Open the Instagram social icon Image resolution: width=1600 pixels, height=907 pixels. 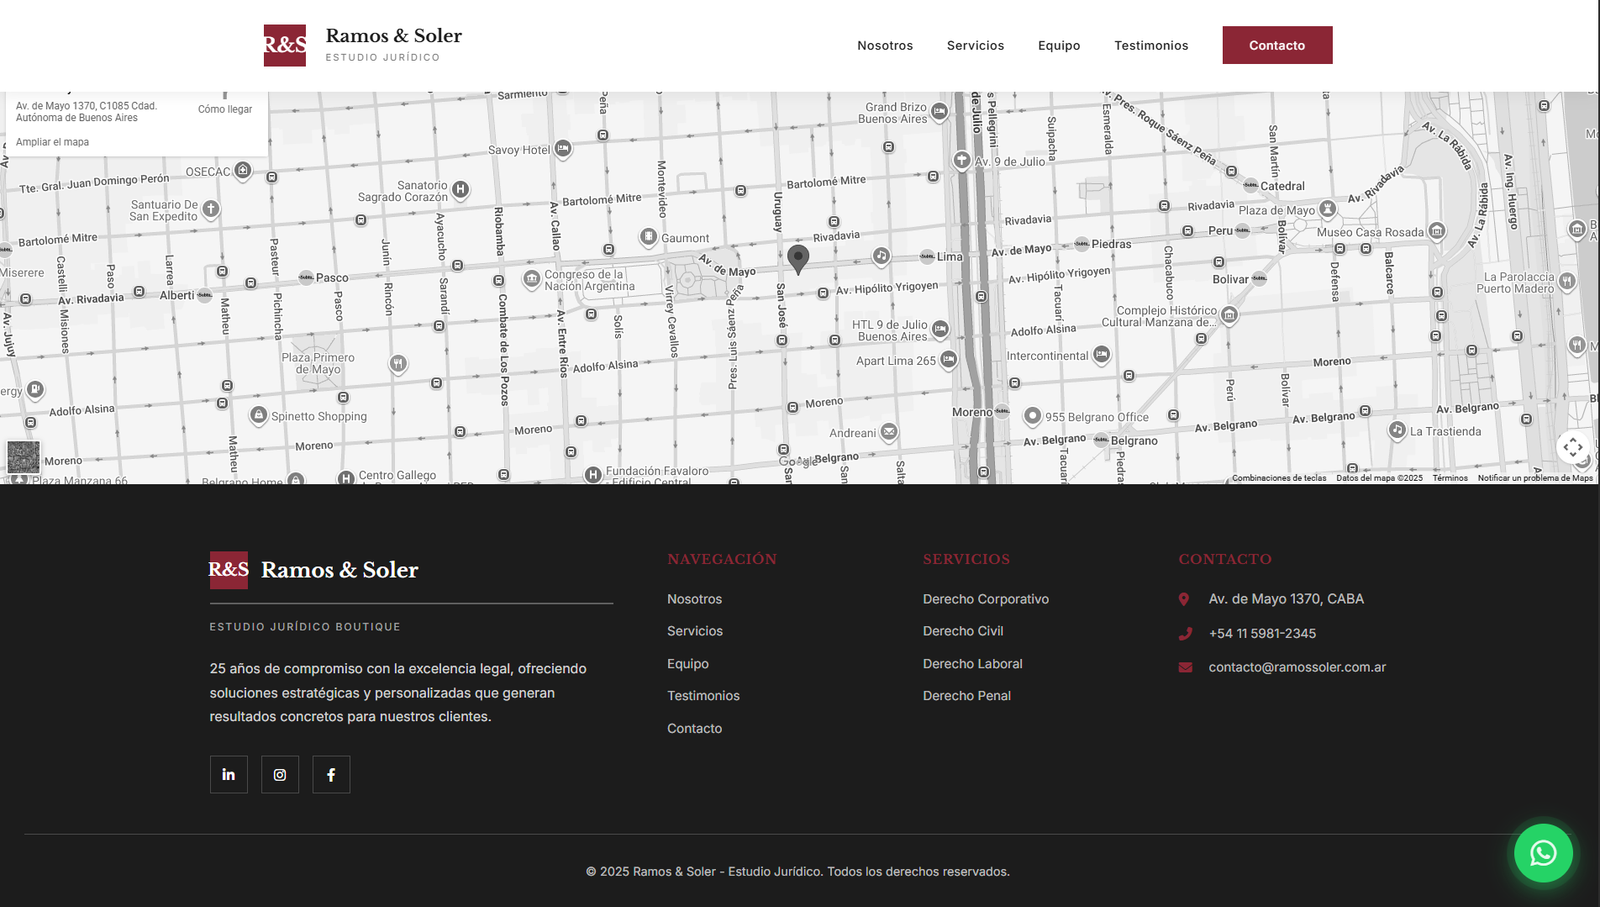coord(280,774)
